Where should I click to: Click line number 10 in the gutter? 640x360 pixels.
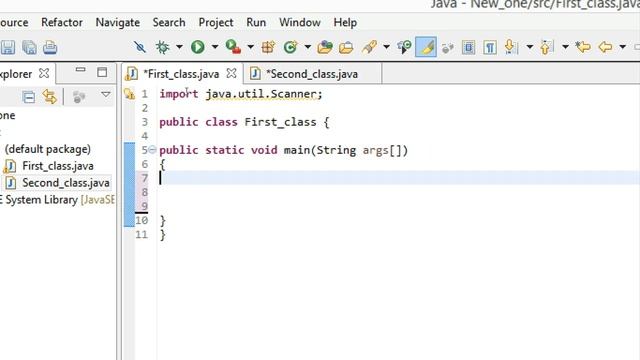coord(142,220)
